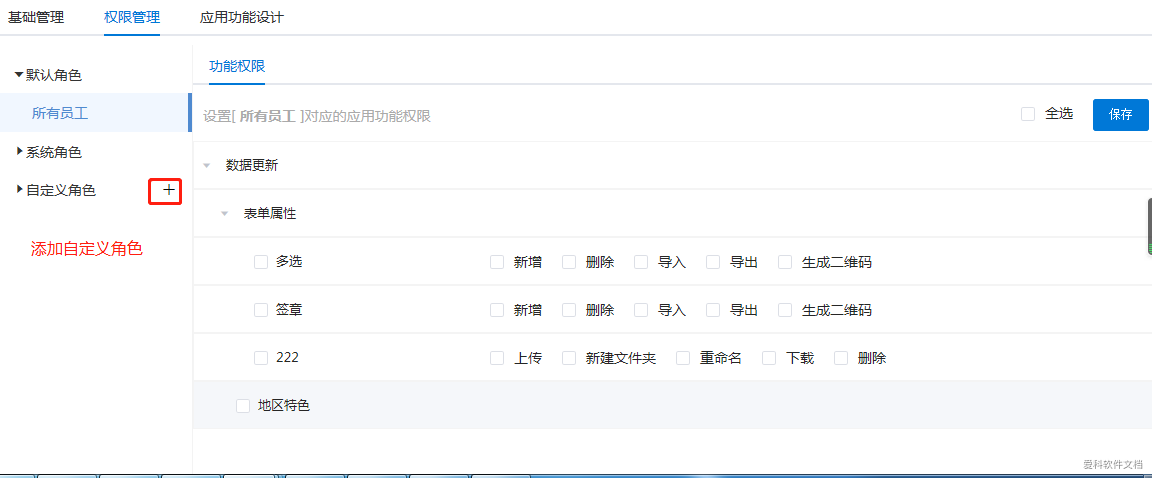Screen dimensions: 1152x478
Task: Click the 系统角色 group label
Action: [x=54, y=153]
